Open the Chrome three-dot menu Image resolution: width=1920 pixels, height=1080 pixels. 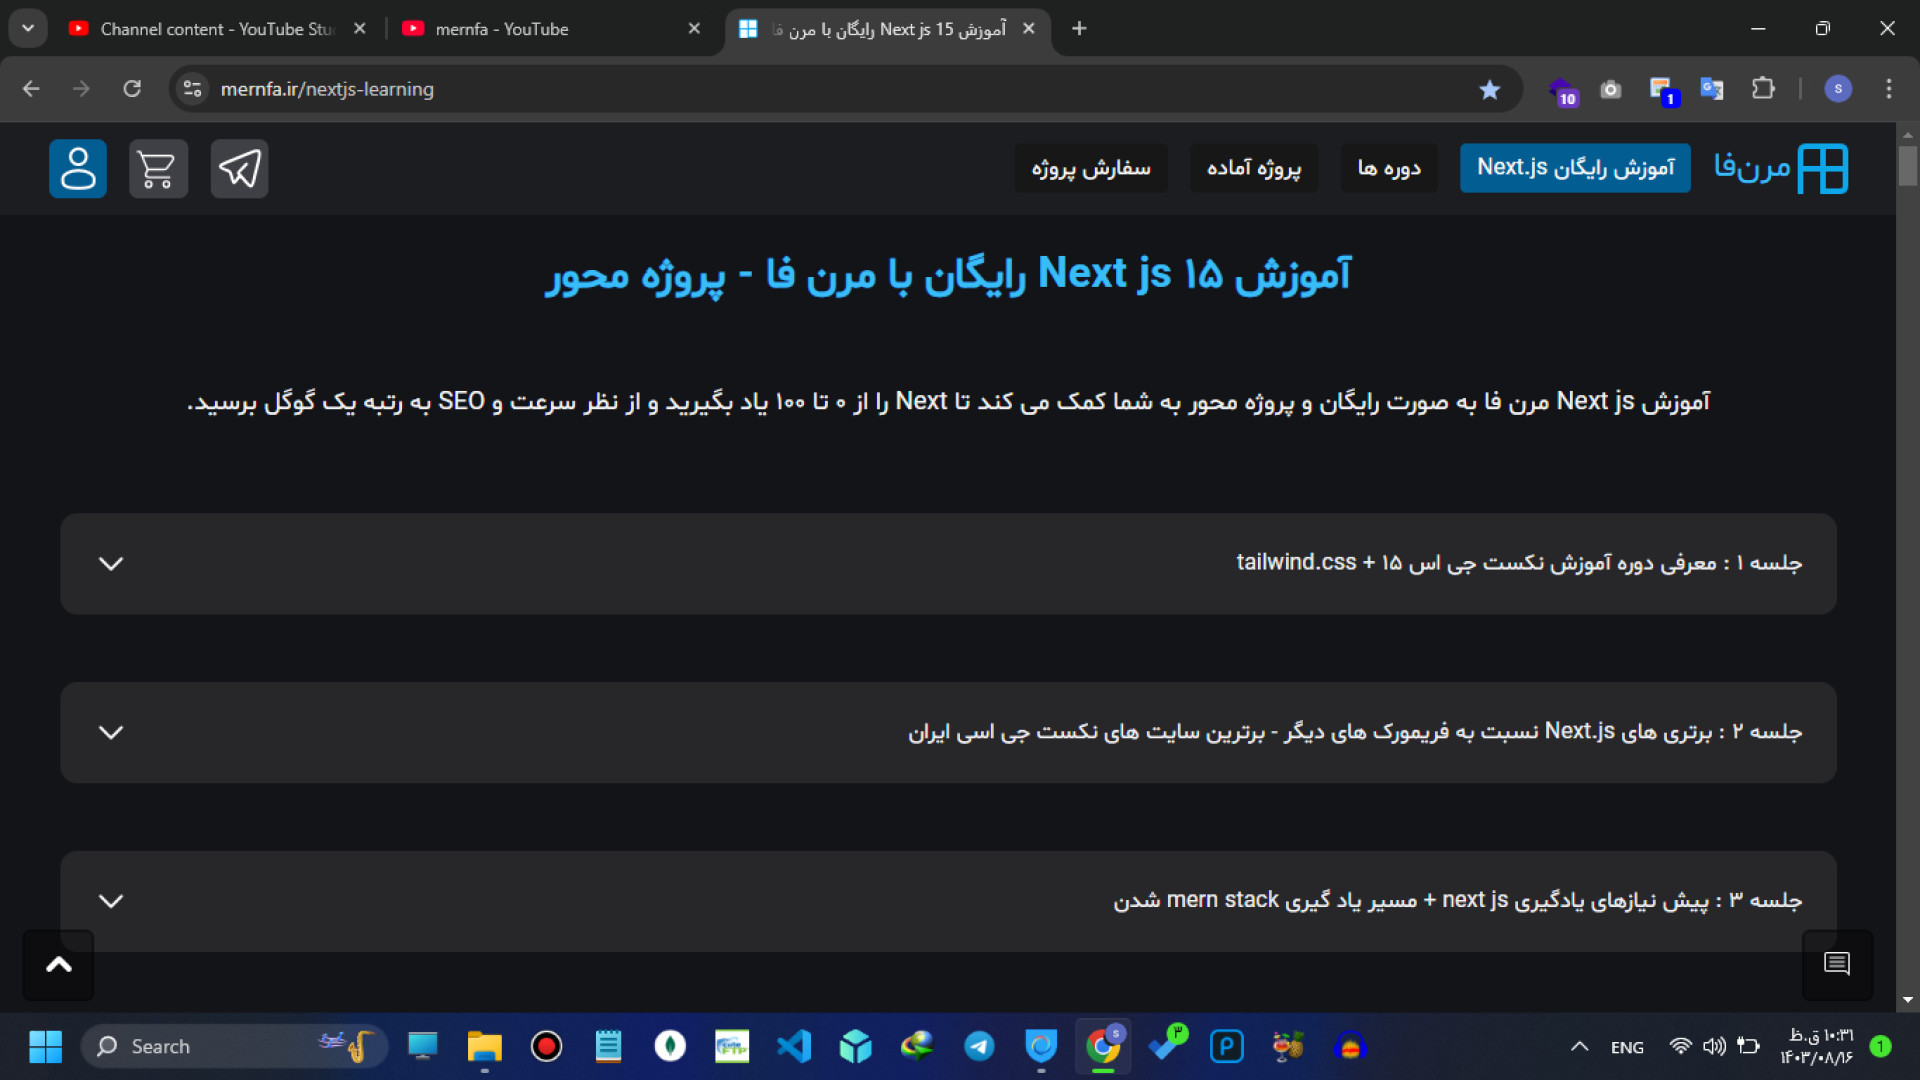[x=1889, y=89]
